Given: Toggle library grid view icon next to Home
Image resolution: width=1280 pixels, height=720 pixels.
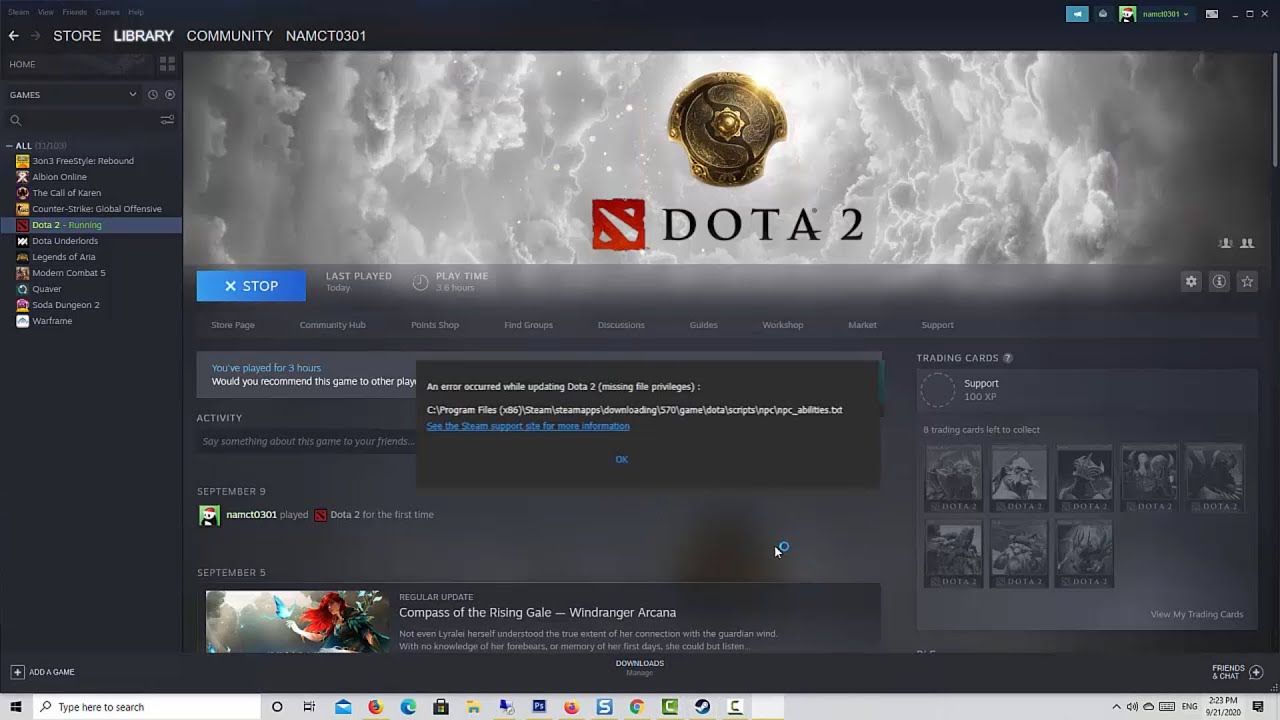Looking at the screenshot, I should [167, 64].
